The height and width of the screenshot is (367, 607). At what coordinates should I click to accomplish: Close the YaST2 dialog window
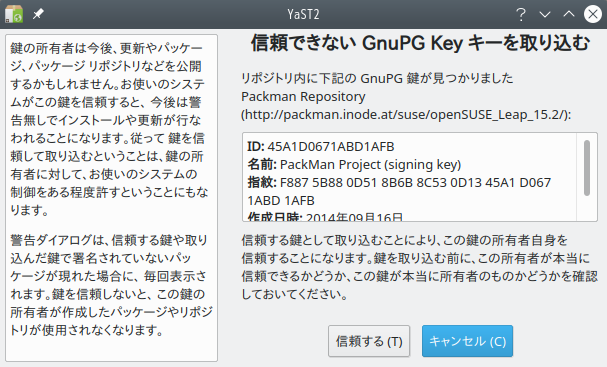point(593,14)
